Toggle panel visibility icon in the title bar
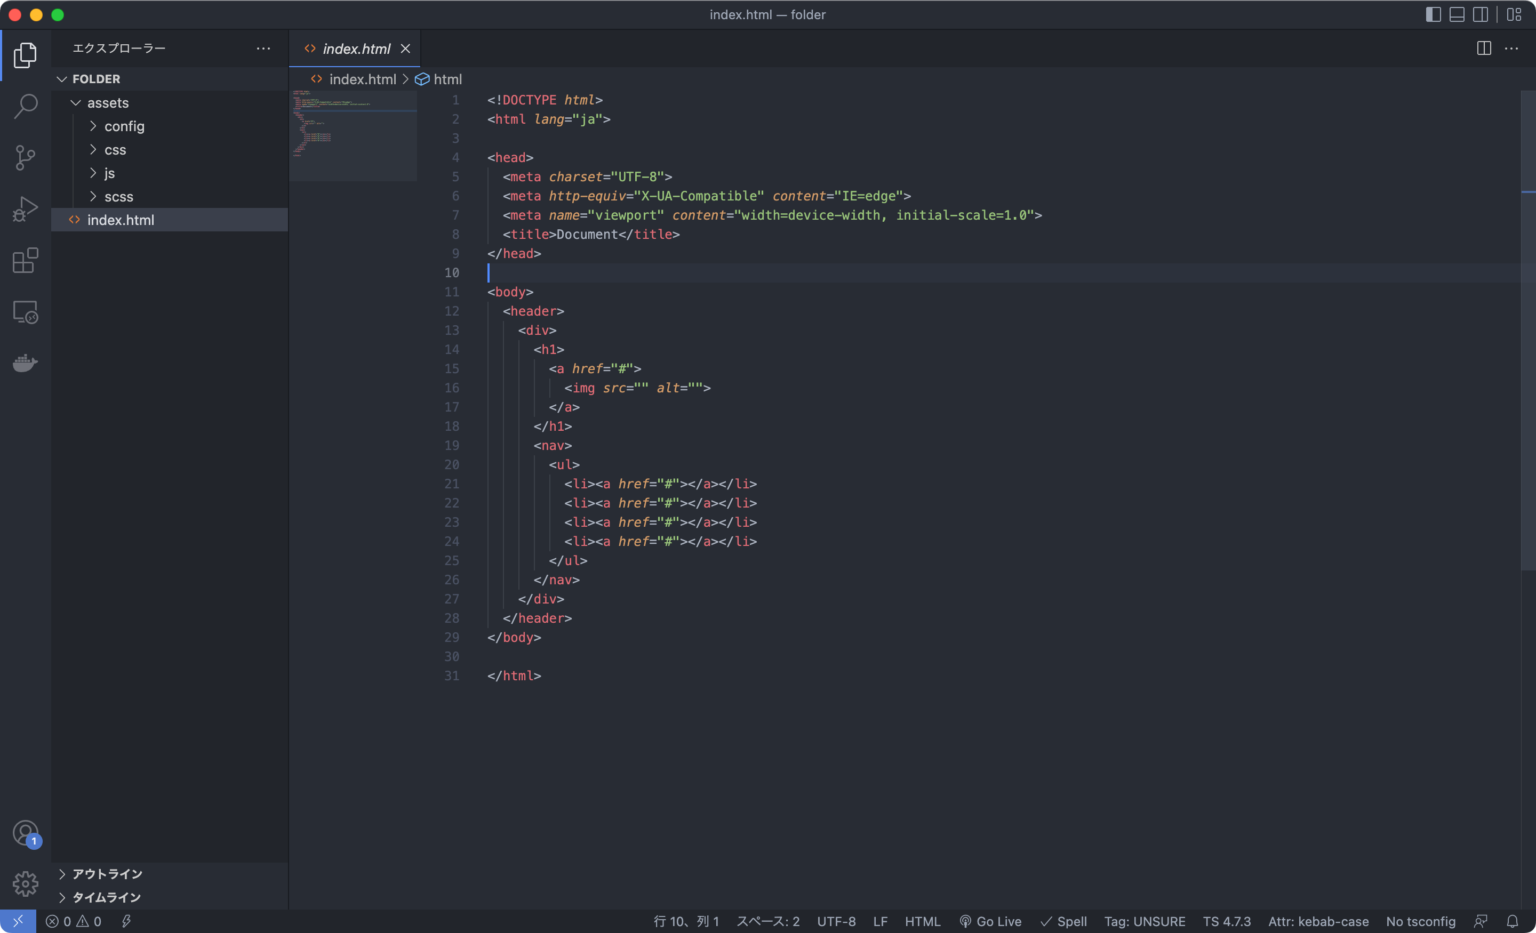 pos(1457,14)
